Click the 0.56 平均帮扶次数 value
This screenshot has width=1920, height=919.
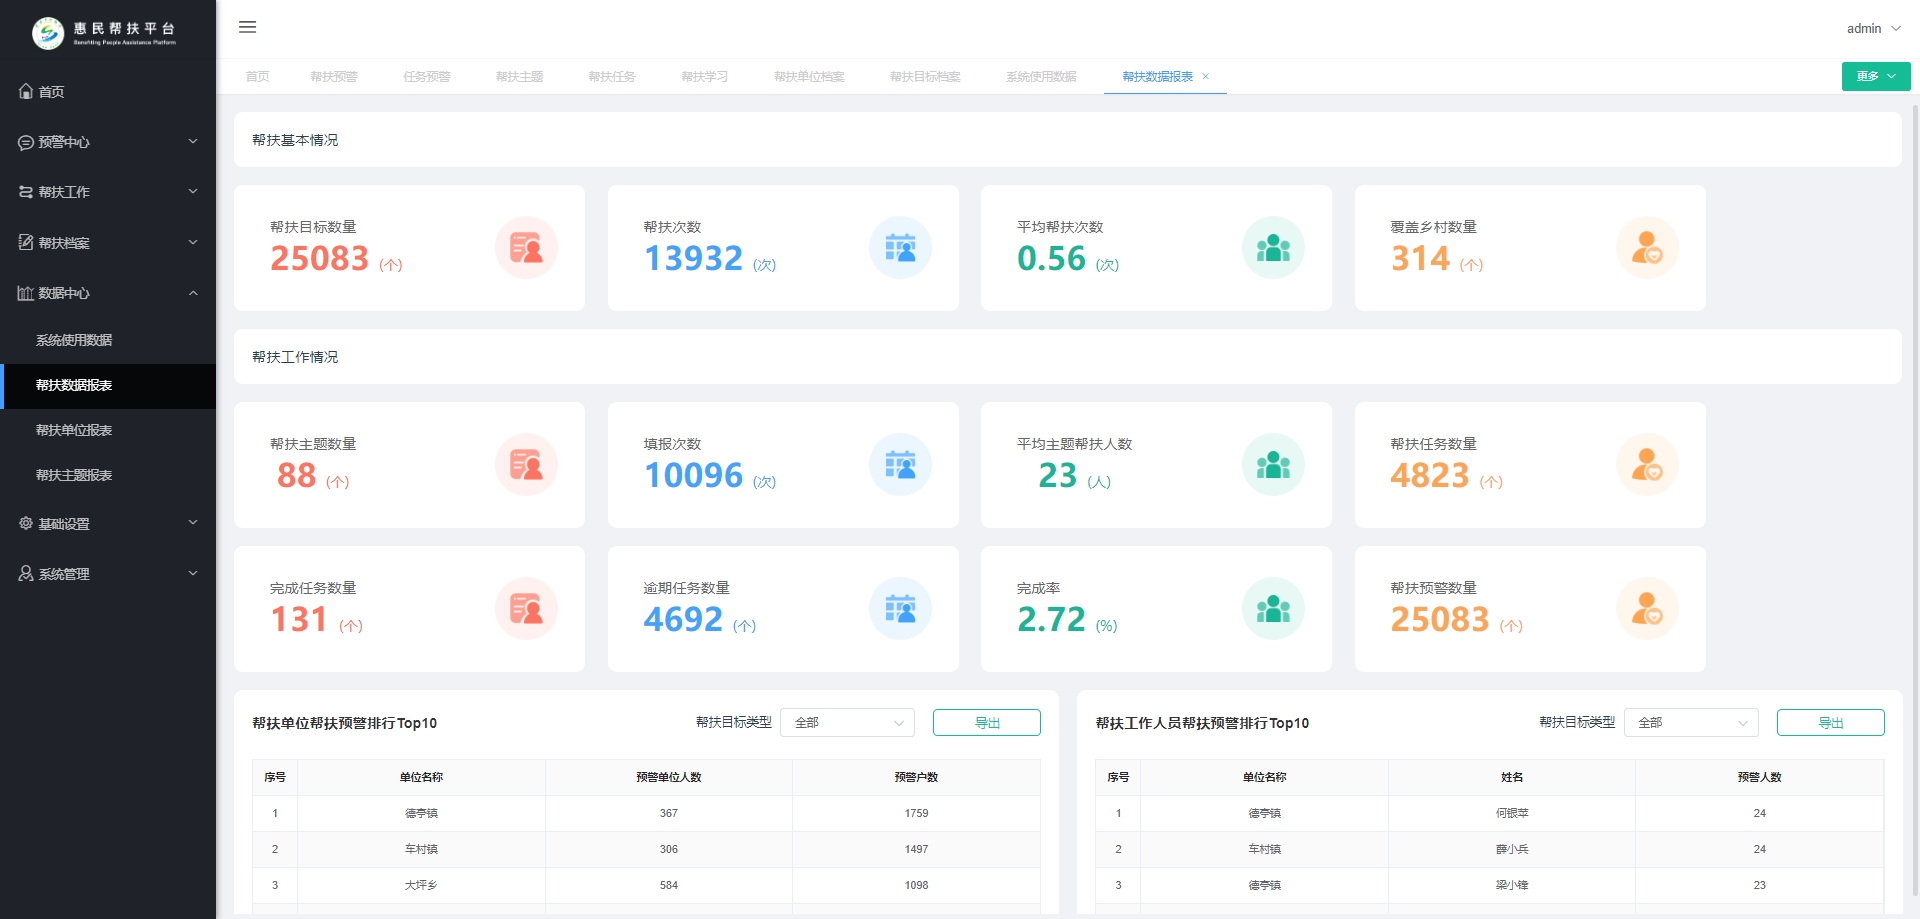tap(1051, 258)
